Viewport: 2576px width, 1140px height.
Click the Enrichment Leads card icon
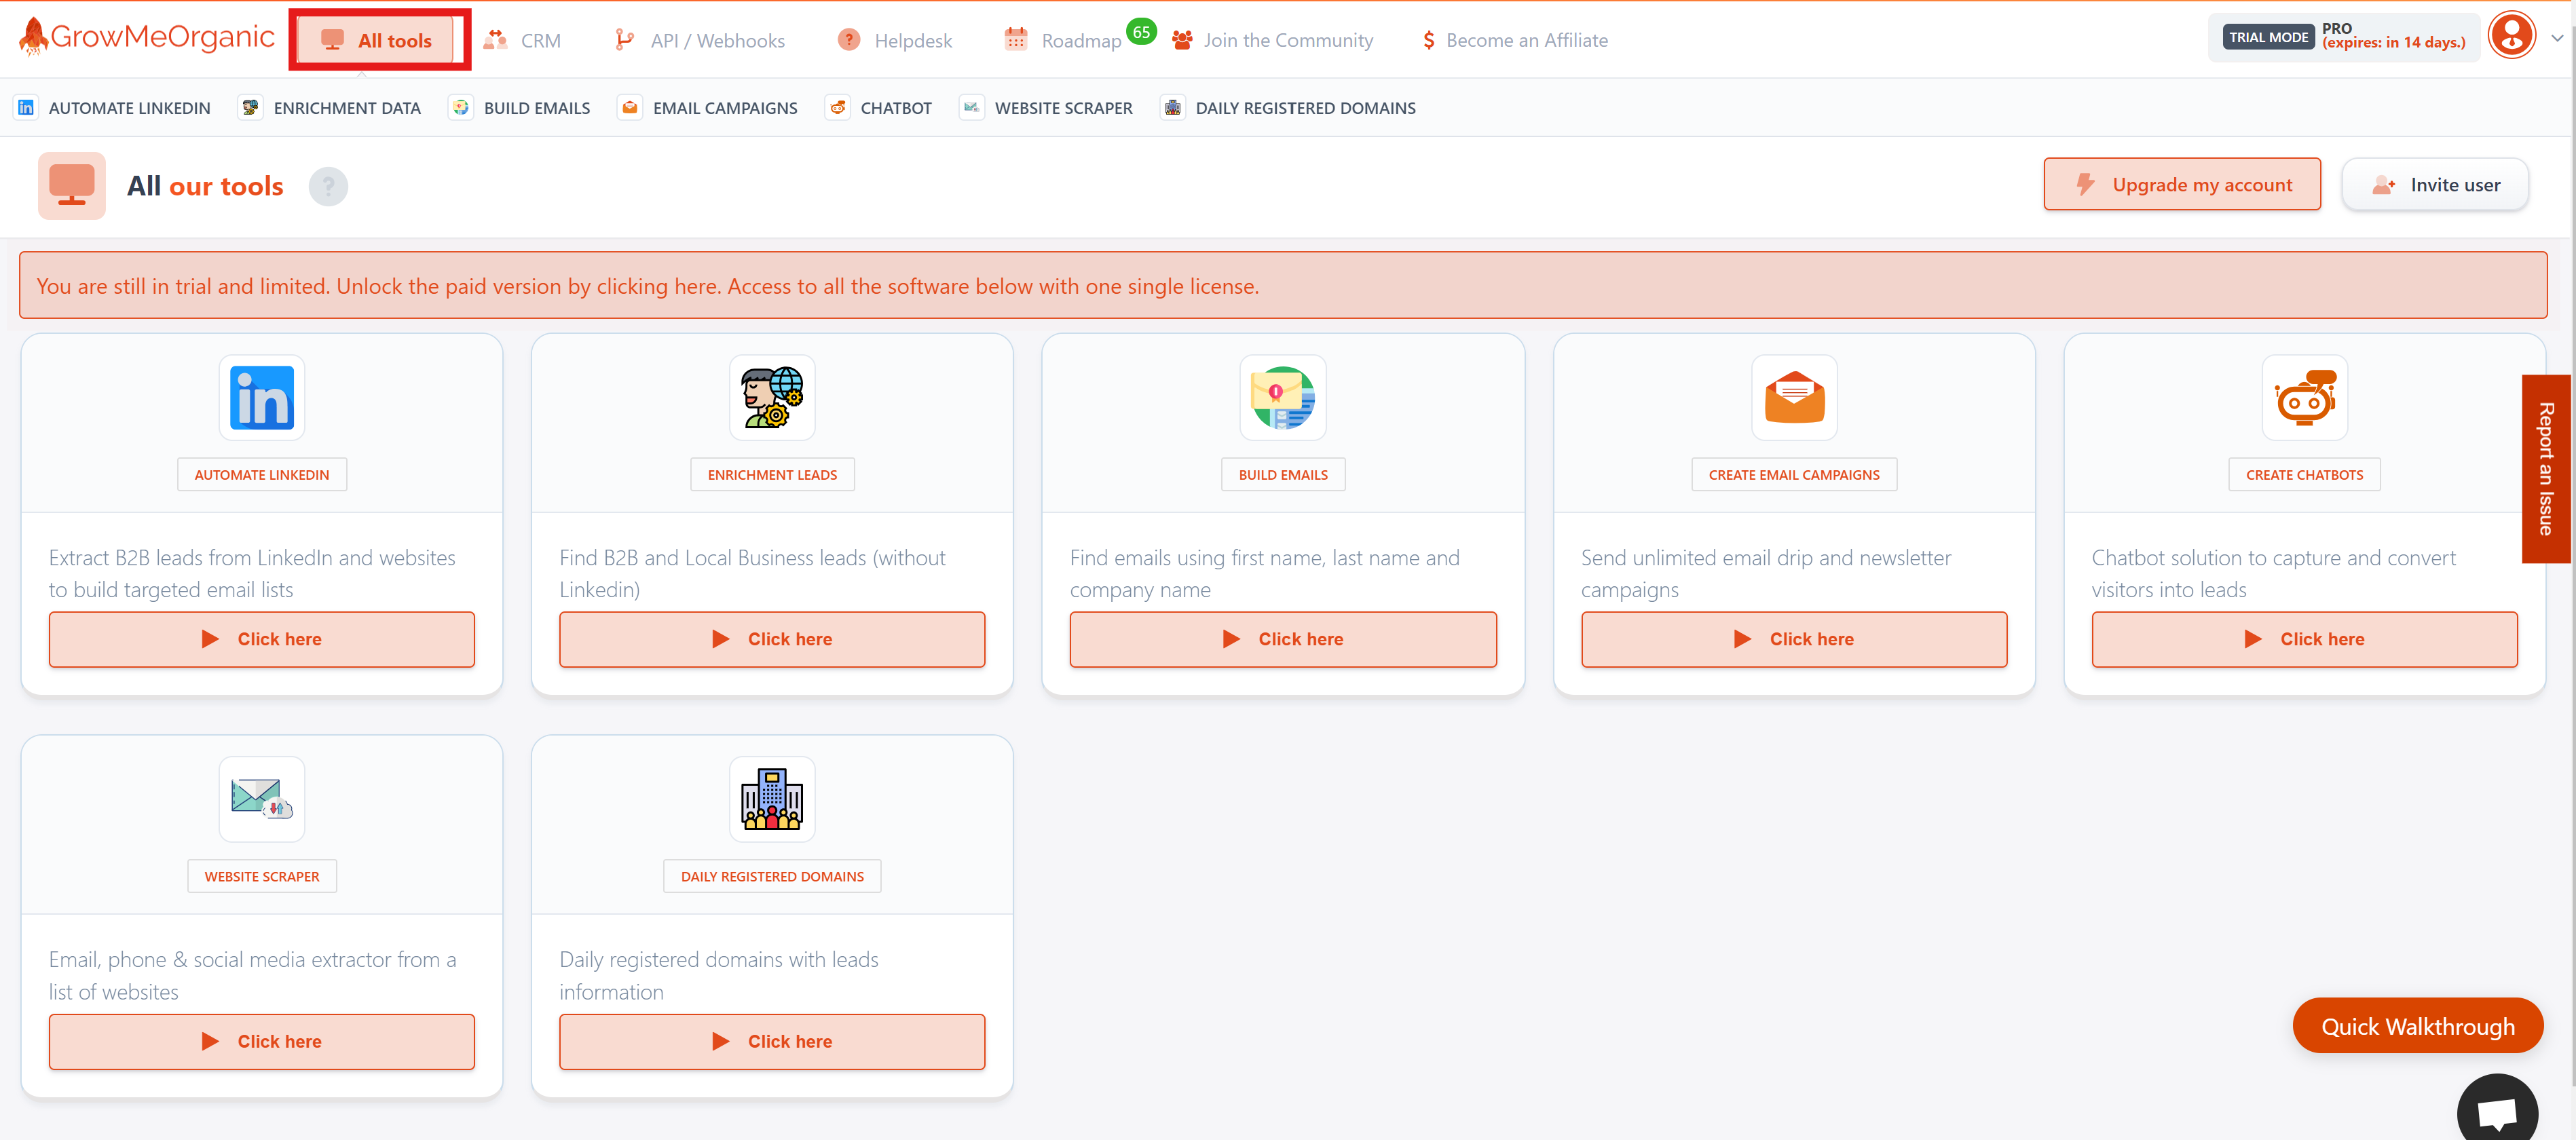tap(772, 398)
